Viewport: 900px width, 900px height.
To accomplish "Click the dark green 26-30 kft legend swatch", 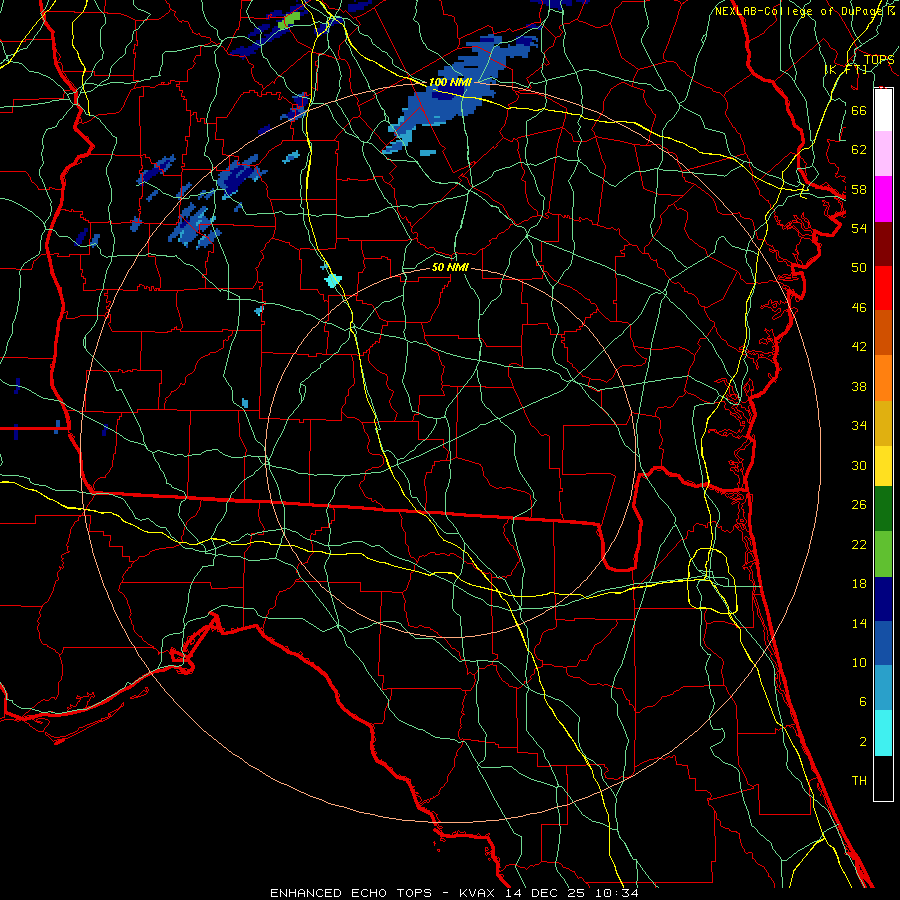I will [883, 509].
